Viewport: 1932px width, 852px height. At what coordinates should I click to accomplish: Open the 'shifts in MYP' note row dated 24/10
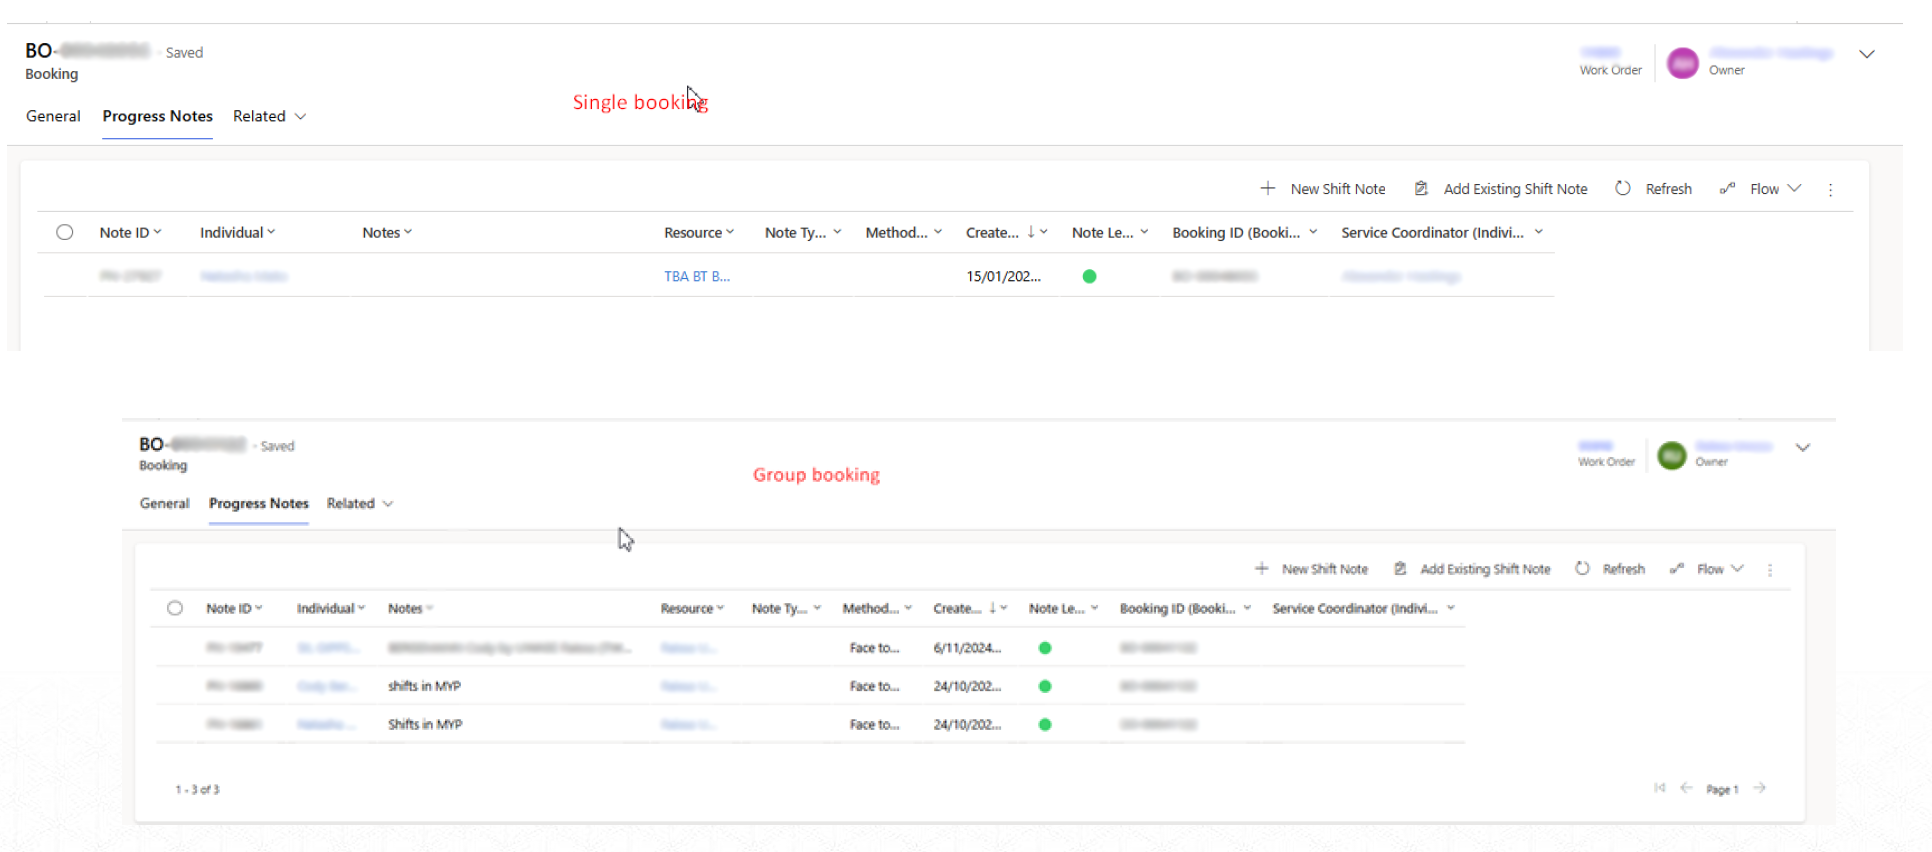424,686
